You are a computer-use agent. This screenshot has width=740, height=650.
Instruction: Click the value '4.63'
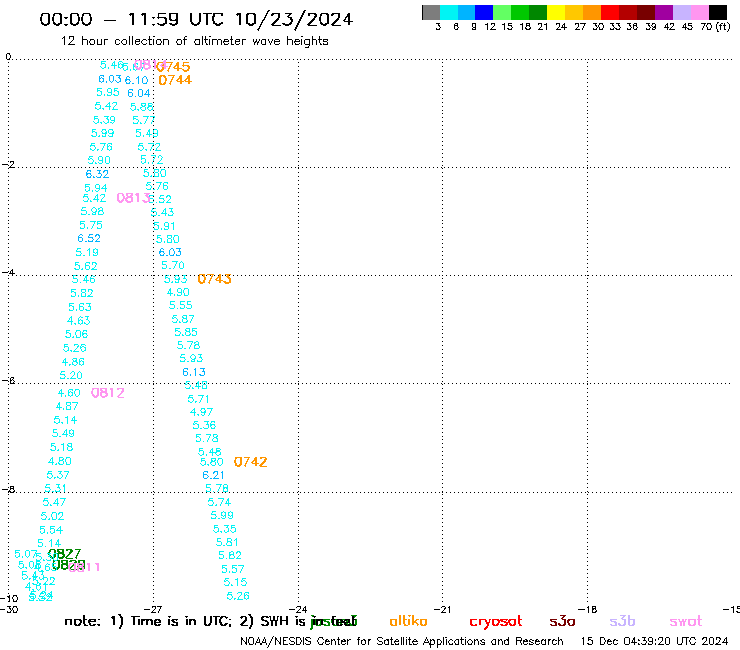[79, 321]
